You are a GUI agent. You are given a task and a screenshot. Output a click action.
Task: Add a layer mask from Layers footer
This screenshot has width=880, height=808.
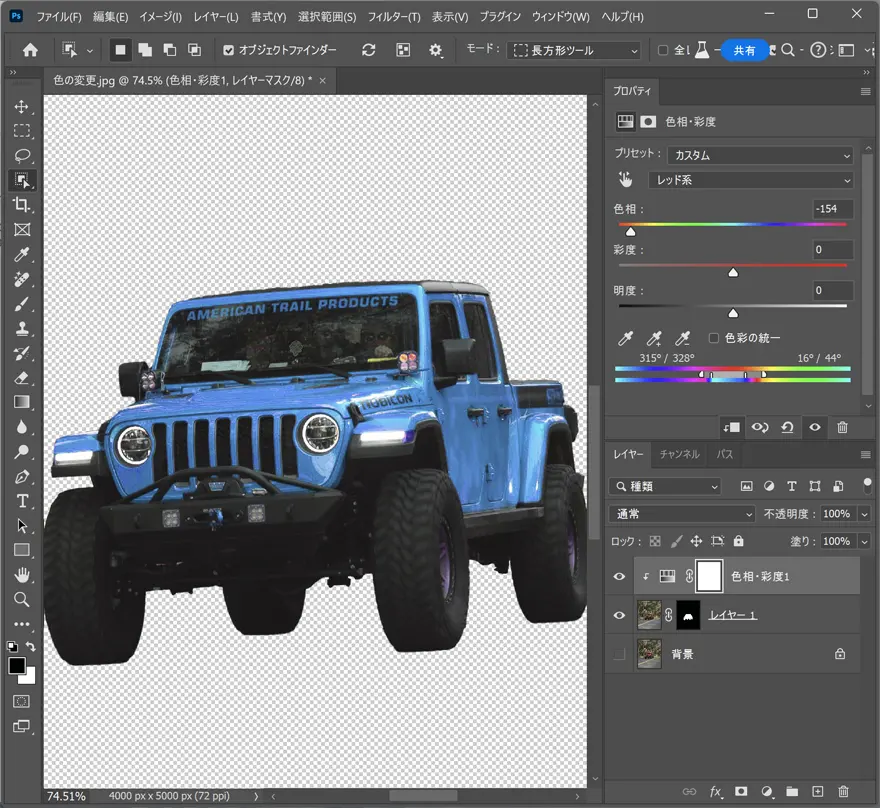point(741,791)
